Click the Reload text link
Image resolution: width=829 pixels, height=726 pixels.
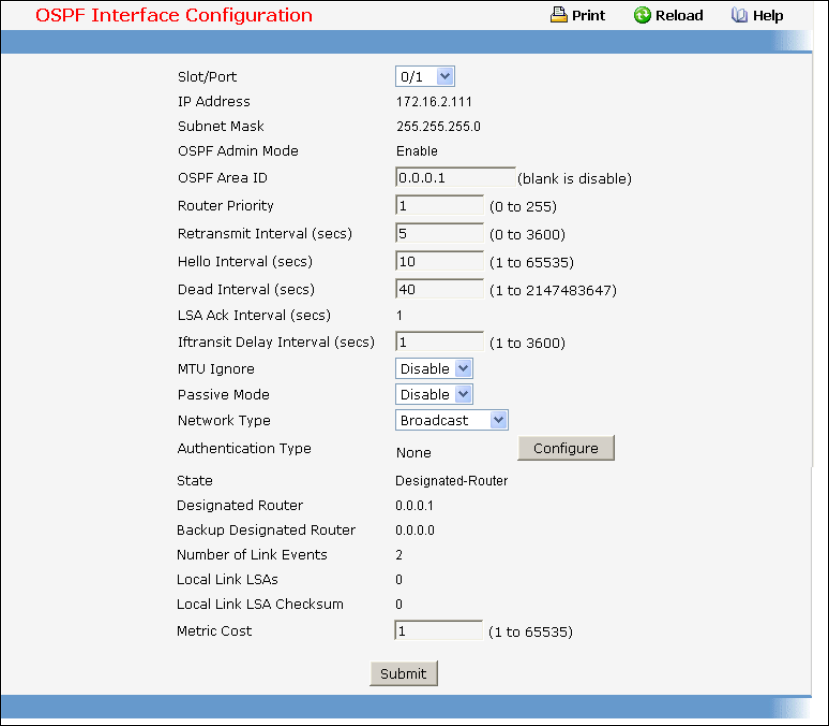click(x=679, y=16)
